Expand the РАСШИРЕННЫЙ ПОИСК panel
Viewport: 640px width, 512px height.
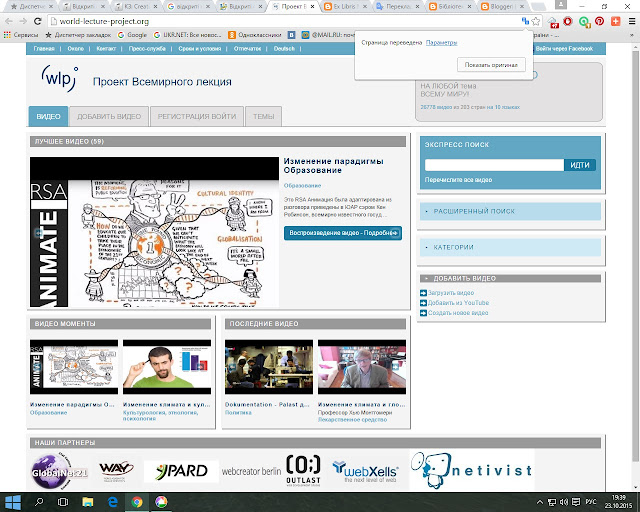coord(510,211)
